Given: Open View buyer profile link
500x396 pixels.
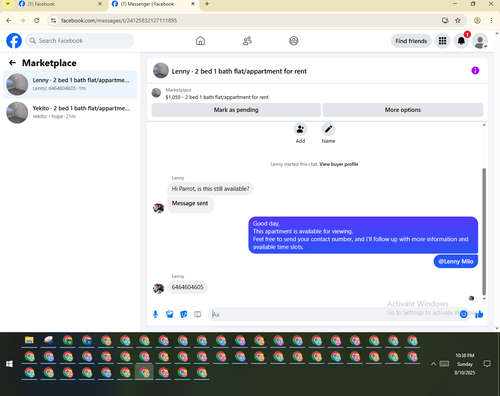Looking at the screenshot, I should coord(339,164).
